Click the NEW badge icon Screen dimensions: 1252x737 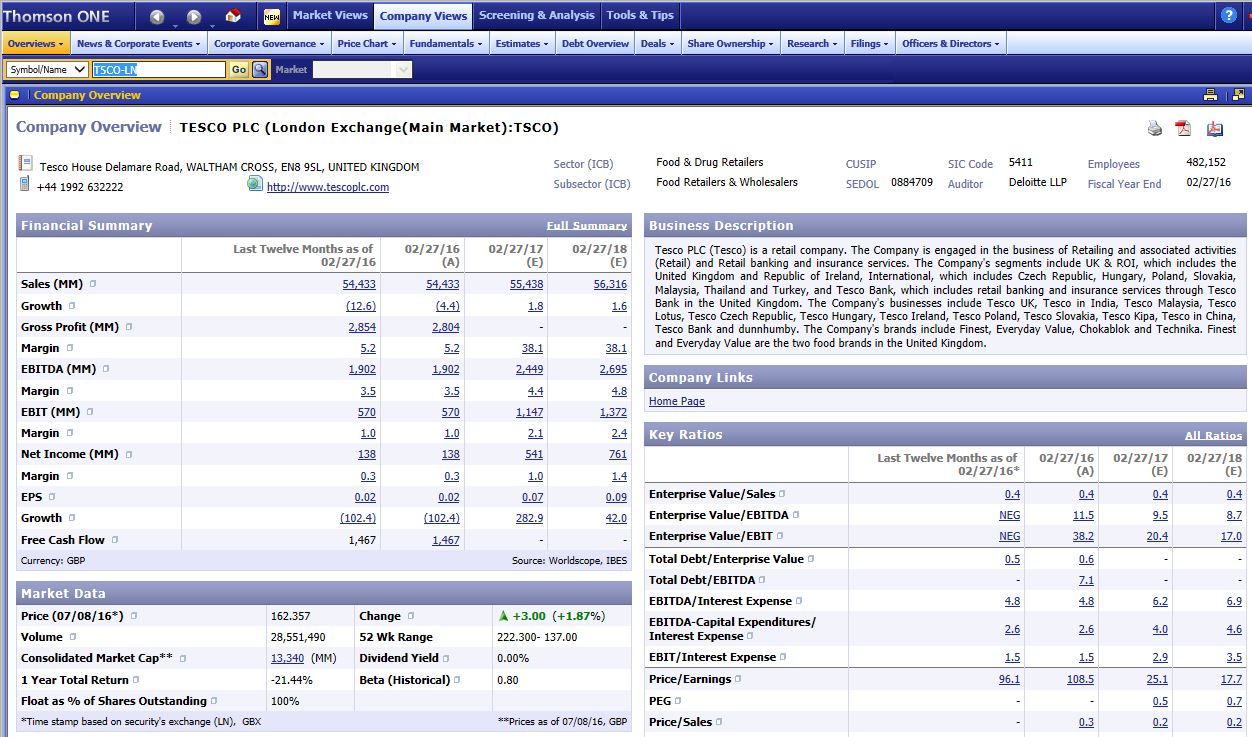click(x=271, y=16)
